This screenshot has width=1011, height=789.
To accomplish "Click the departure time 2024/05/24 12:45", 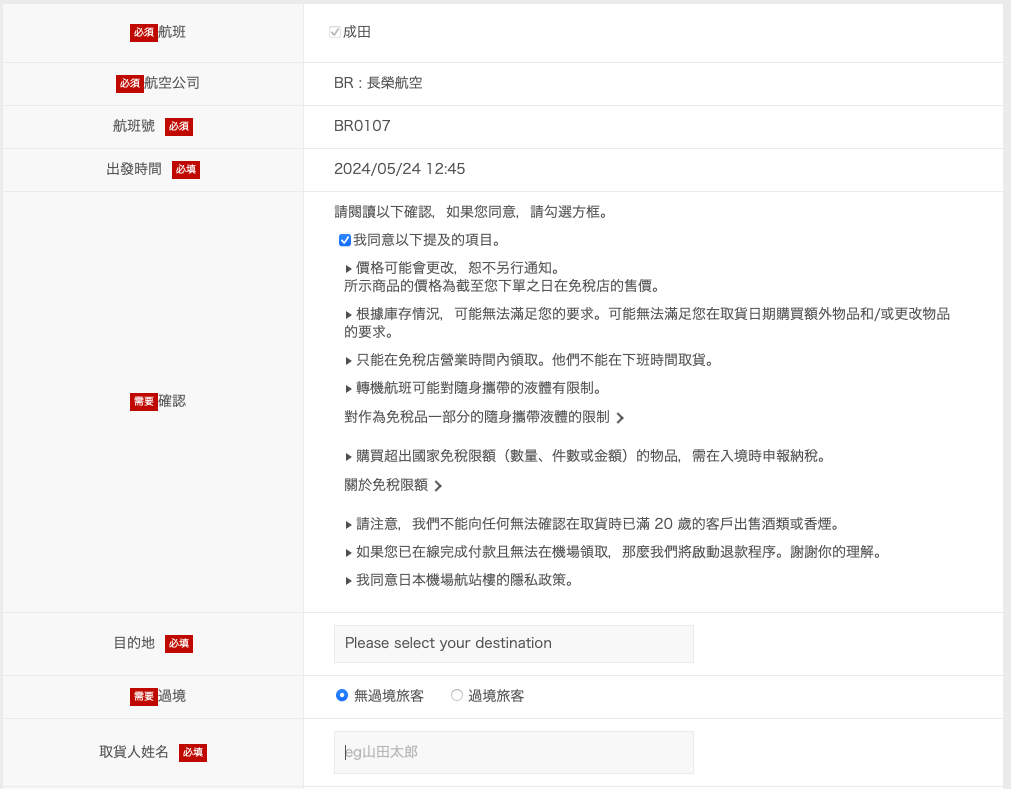I will (399, 169).
